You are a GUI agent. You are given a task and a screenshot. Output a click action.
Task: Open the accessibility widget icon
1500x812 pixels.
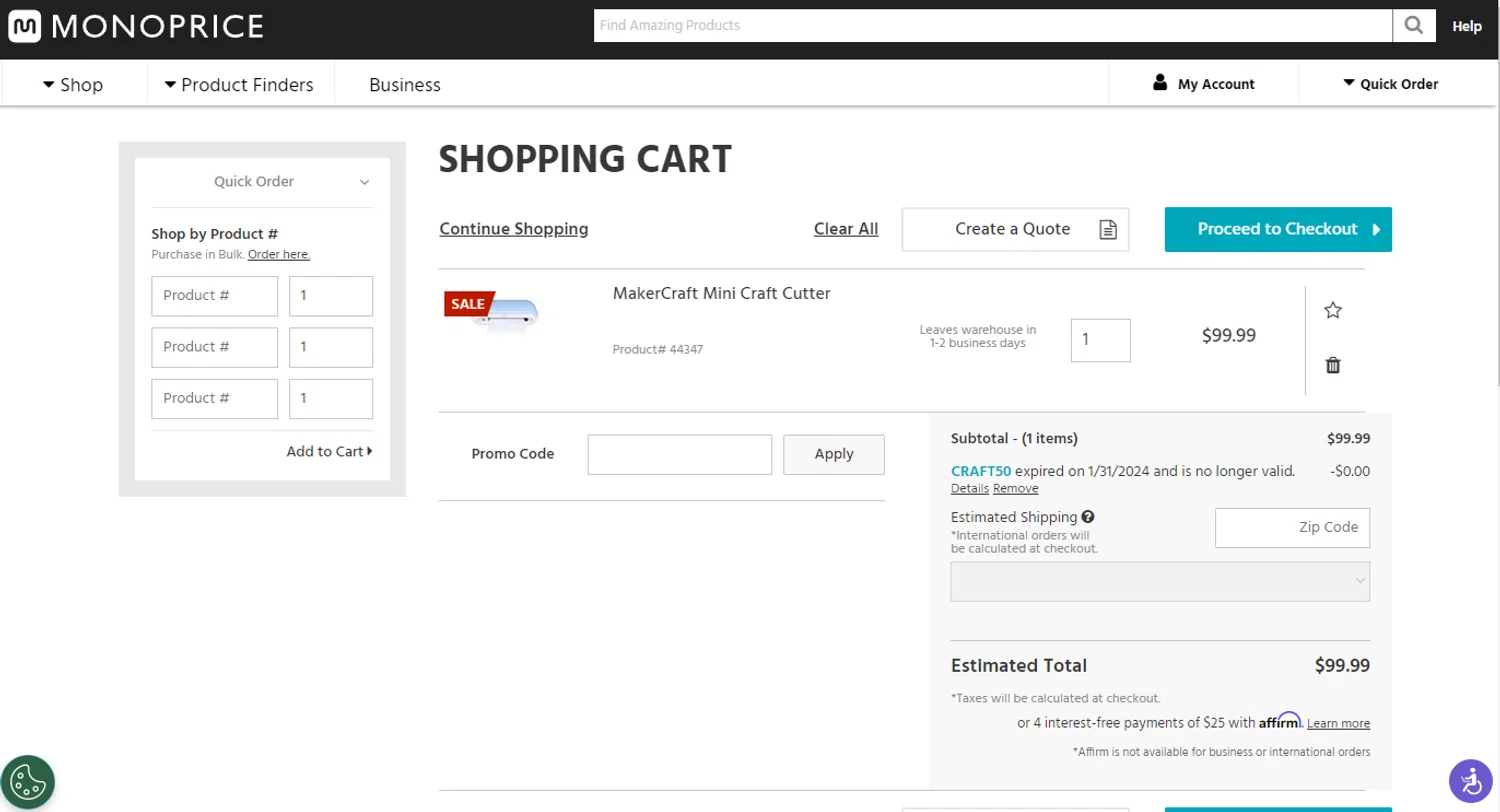[x=1470, y=781]
